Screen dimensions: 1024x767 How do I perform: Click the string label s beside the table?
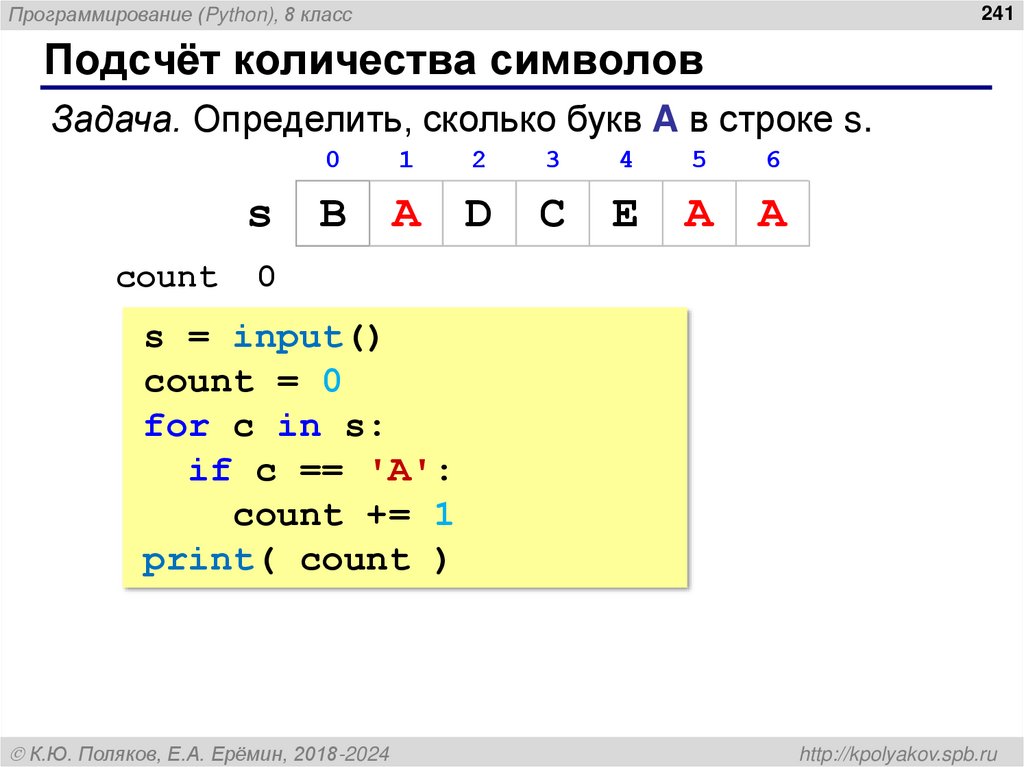coord(260,213)
